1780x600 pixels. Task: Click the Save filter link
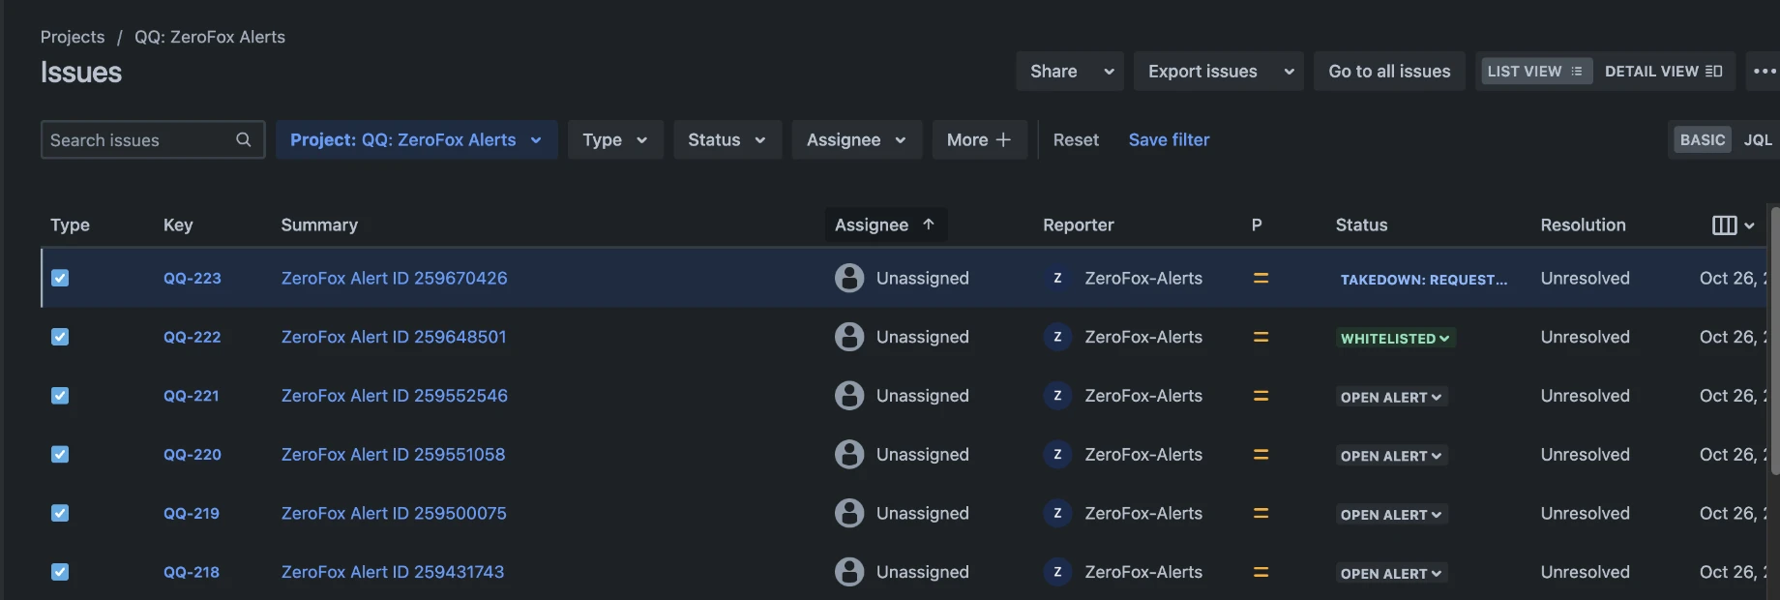(x=1168, y=140)
